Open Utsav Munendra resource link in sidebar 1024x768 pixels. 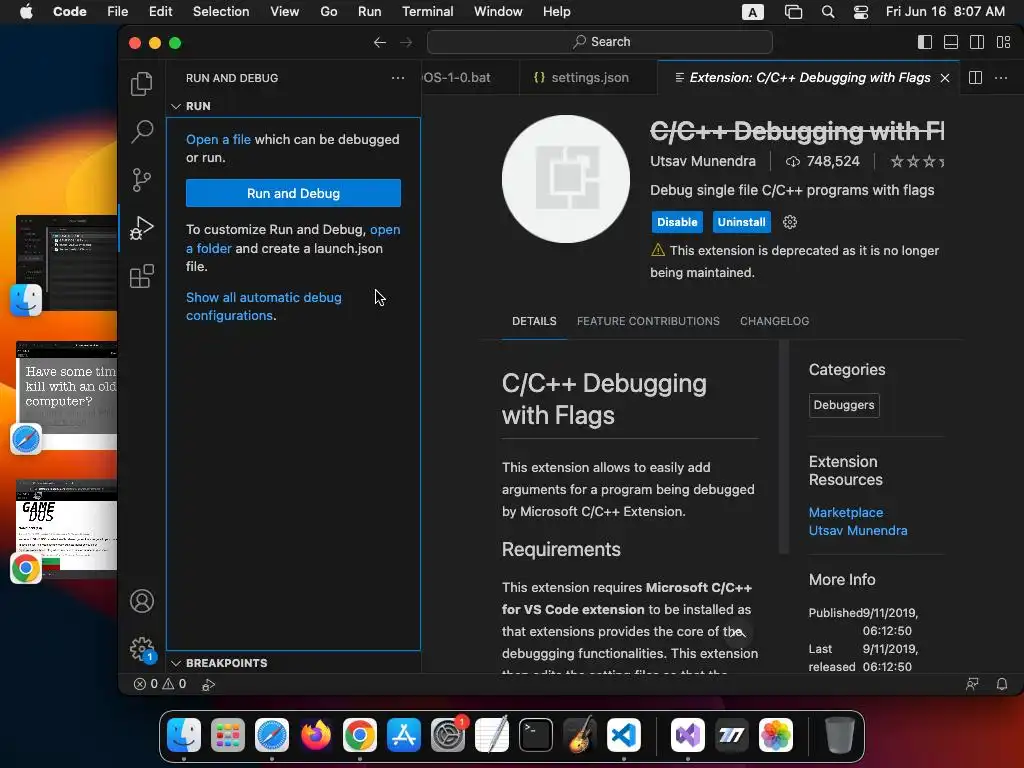tap(857, 530)
